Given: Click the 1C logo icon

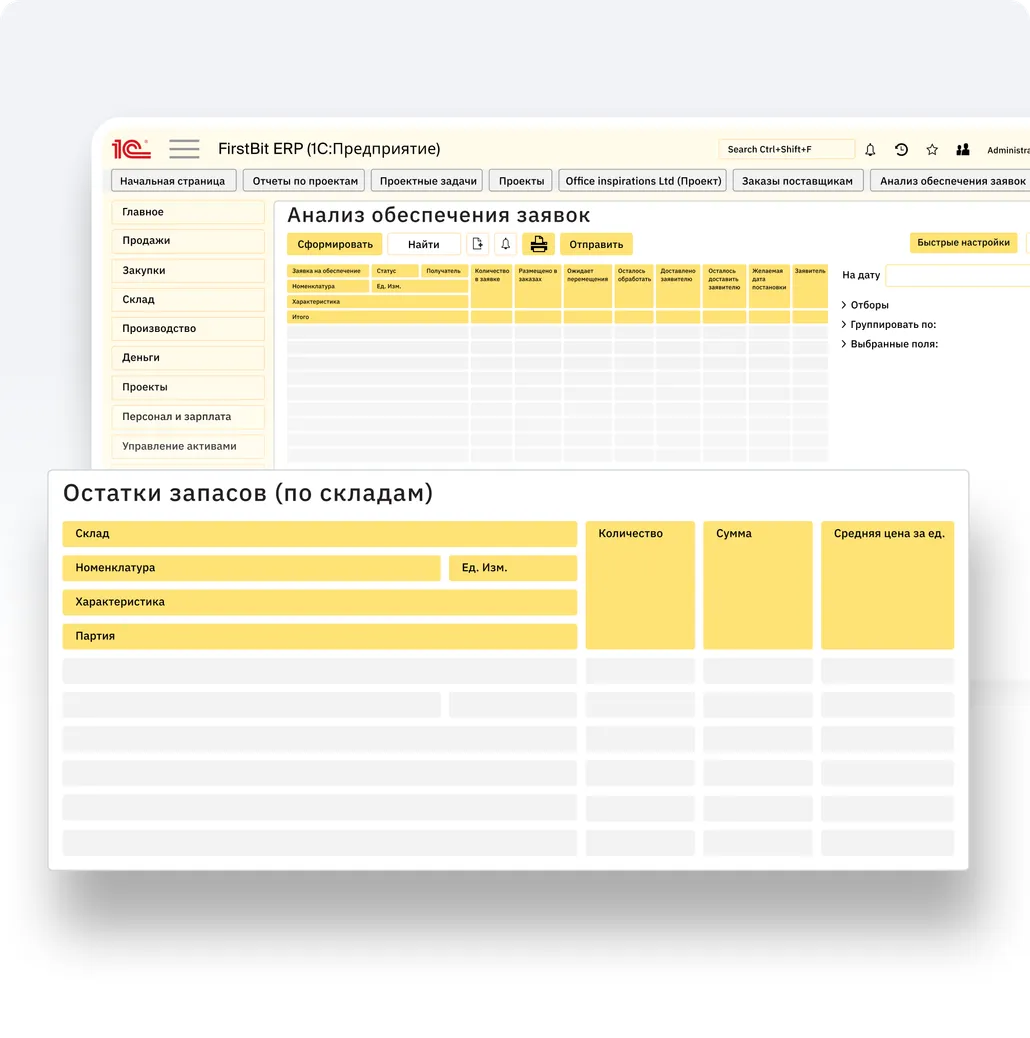Looking at the screenshot, I should point(131,149).
